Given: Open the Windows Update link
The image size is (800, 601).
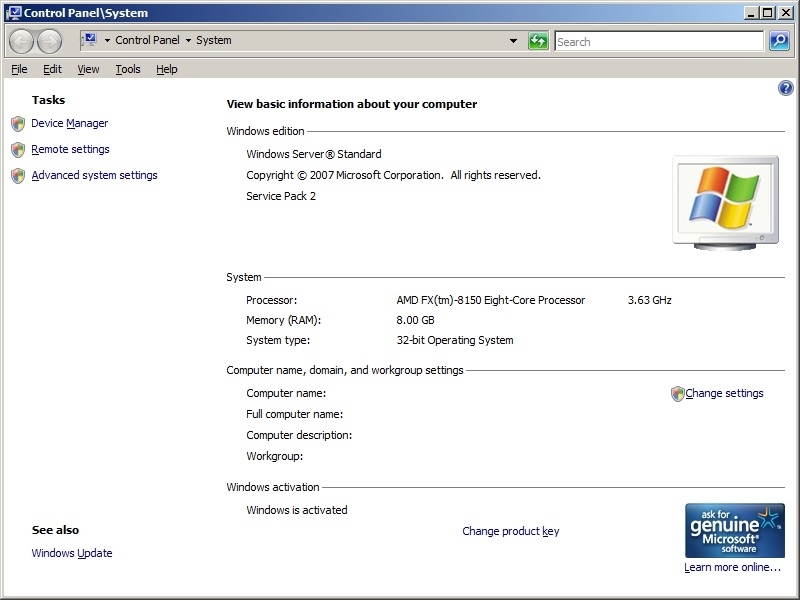Looking at the screenshot, I should (x=72, y=553).
